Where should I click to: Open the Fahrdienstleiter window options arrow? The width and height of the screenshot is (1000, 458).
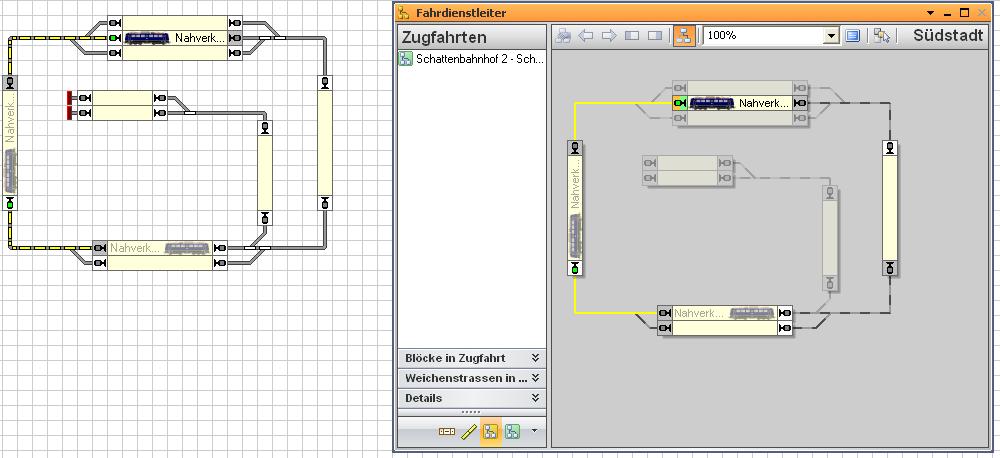point(930,13)
